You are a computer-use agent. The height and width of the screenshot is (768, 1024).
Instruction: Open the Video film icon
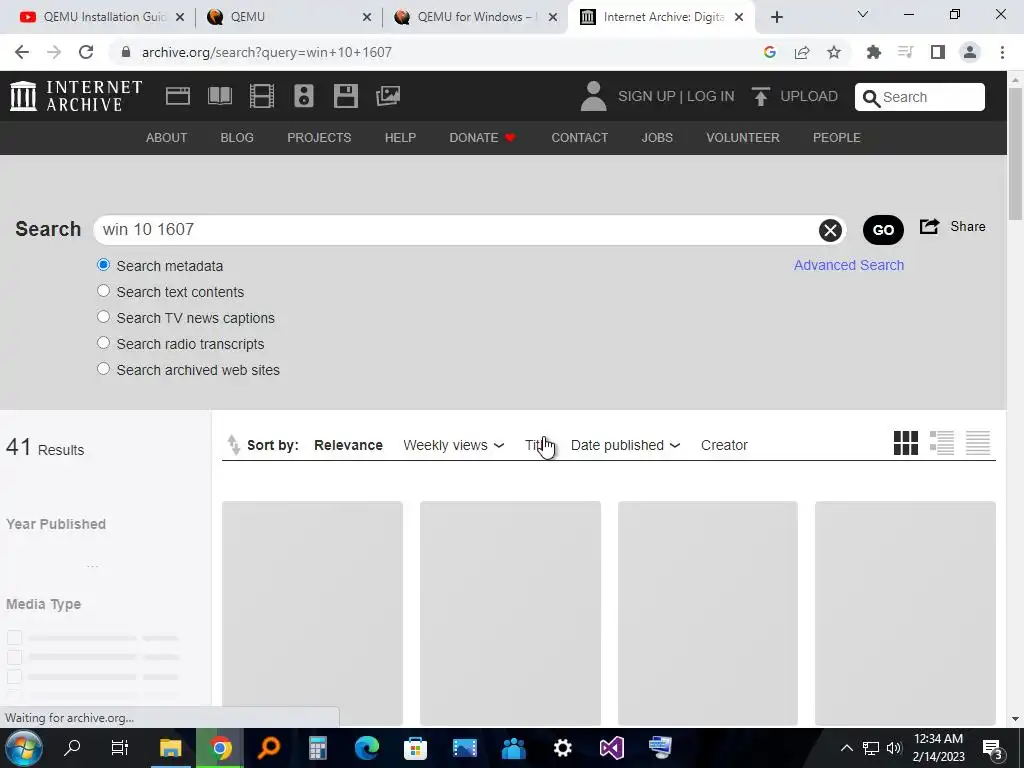pos(262,96)
